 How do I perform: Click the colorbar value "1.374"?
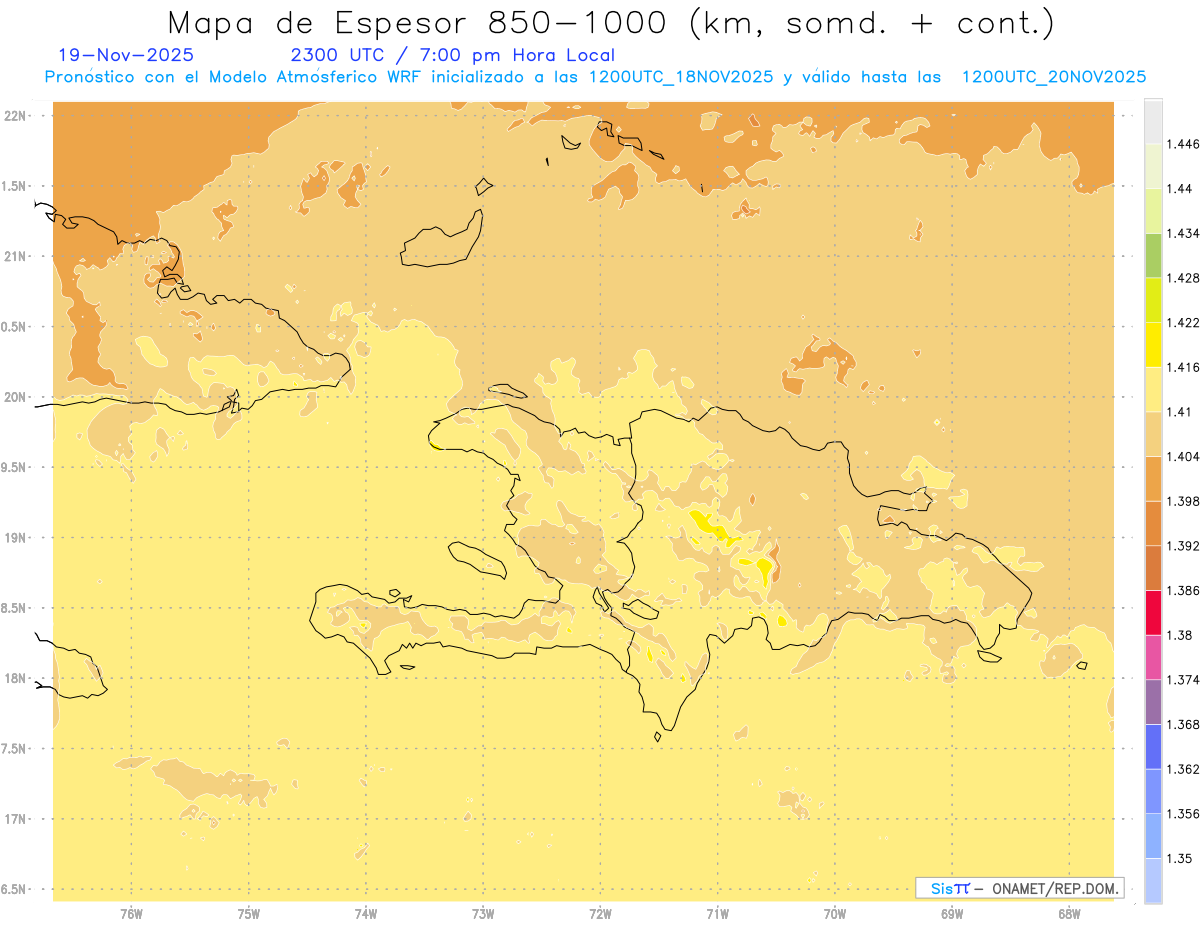[x=1183, y=680]
